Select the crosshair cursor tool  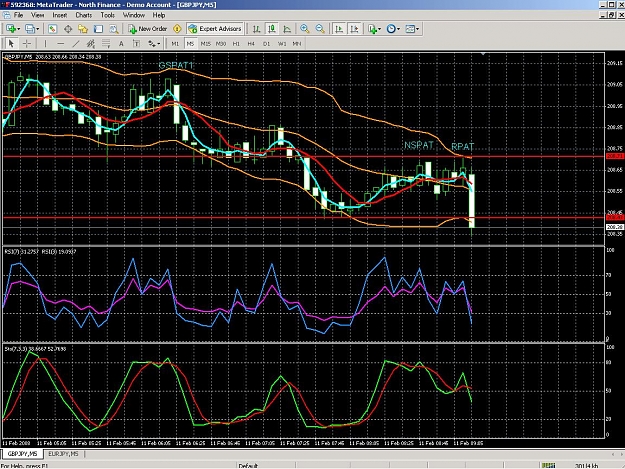(27, 43)
